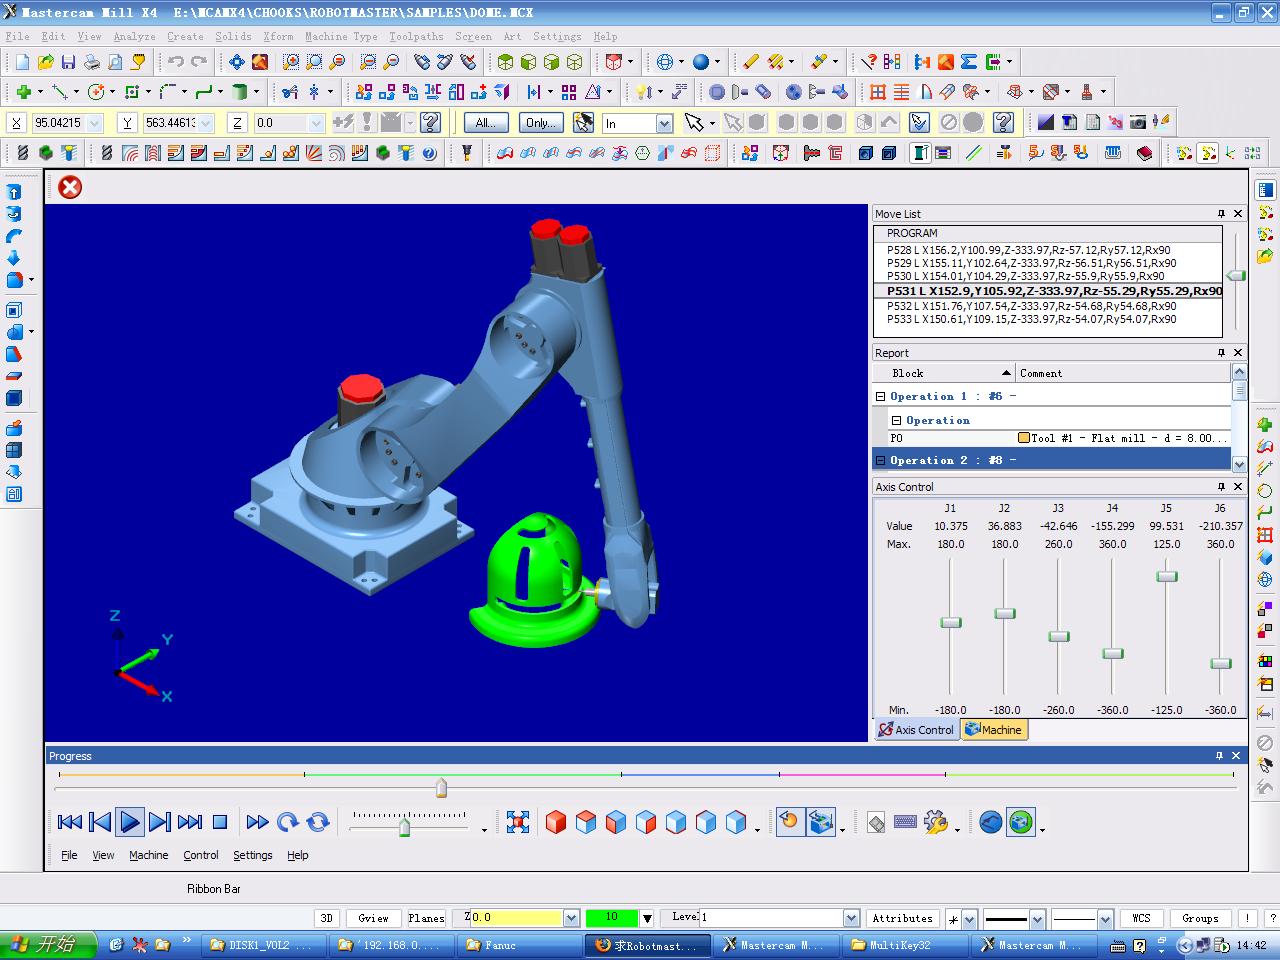This screenshot has height=960, width=1280.
Task: Play the simulation
Action: [x=130, y=822]
